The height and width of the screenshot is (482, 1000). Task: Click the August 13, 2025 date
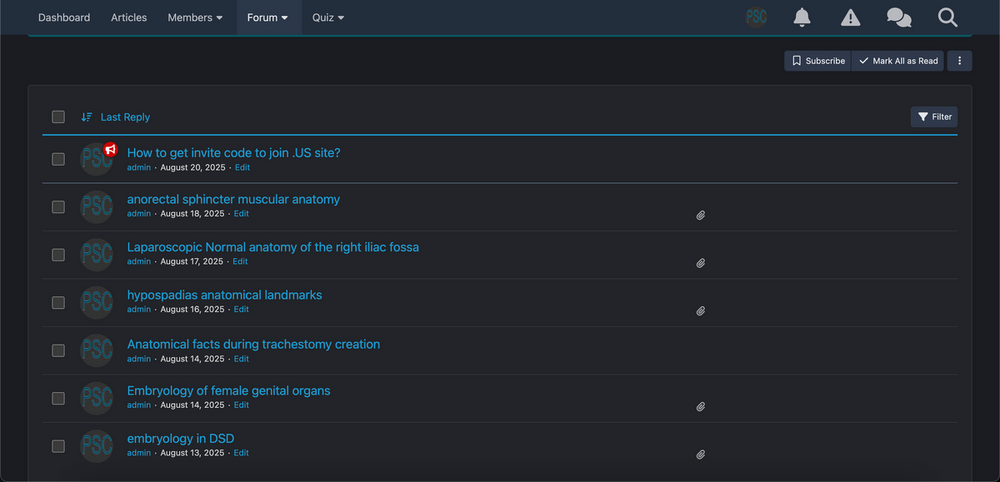click(193, 453)
